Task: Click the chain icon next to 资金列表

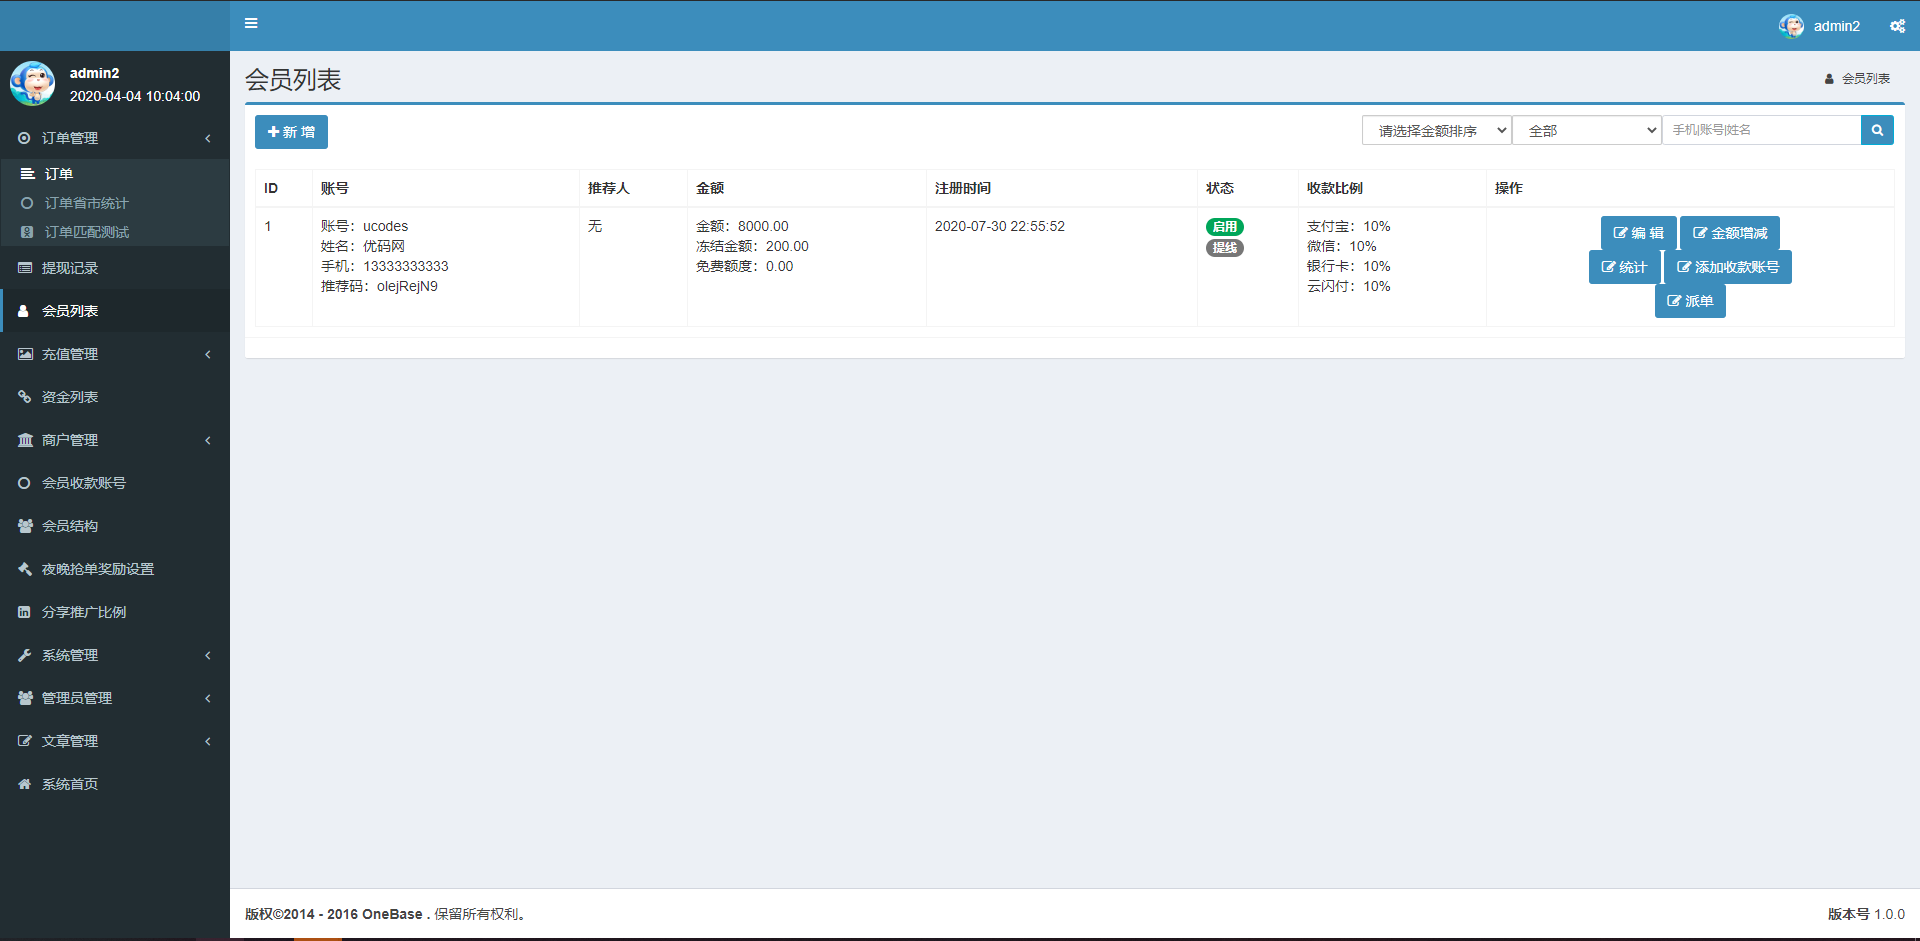Action: tap(25, 396)
